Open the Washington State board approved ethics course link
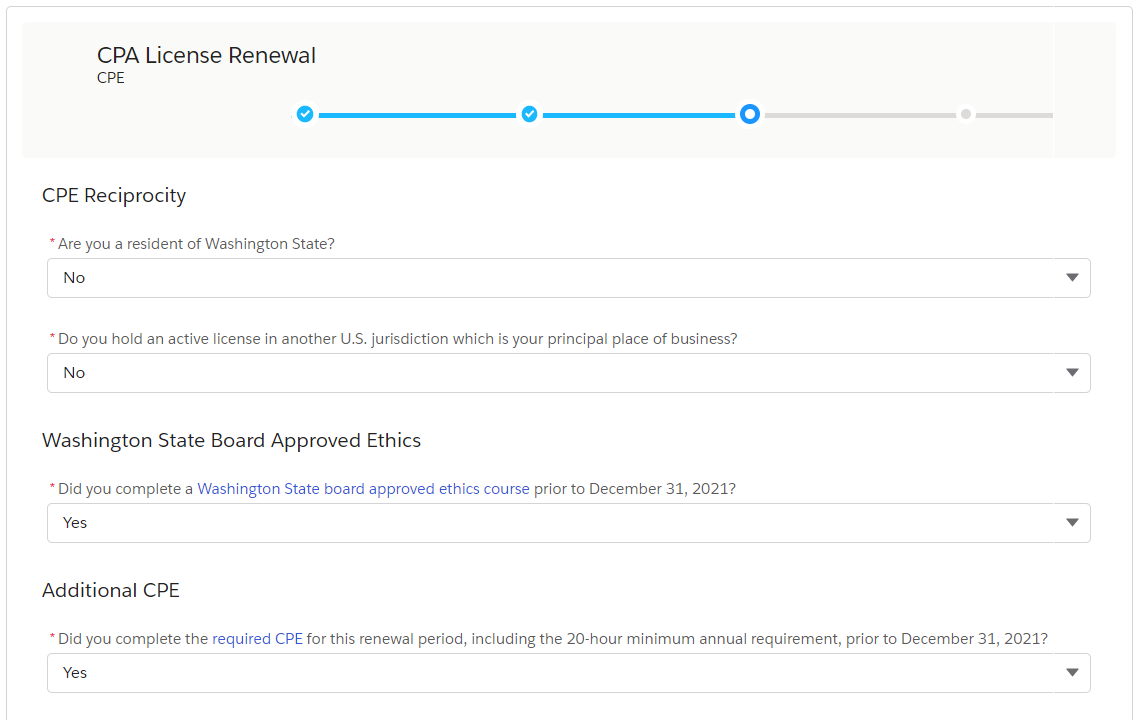 coord(363,489)
